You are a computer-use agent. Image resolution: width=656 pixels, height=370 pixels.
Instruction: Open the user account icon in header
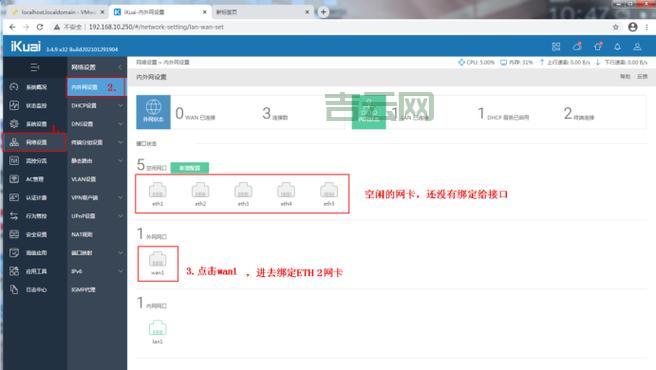tap(637, 46)
